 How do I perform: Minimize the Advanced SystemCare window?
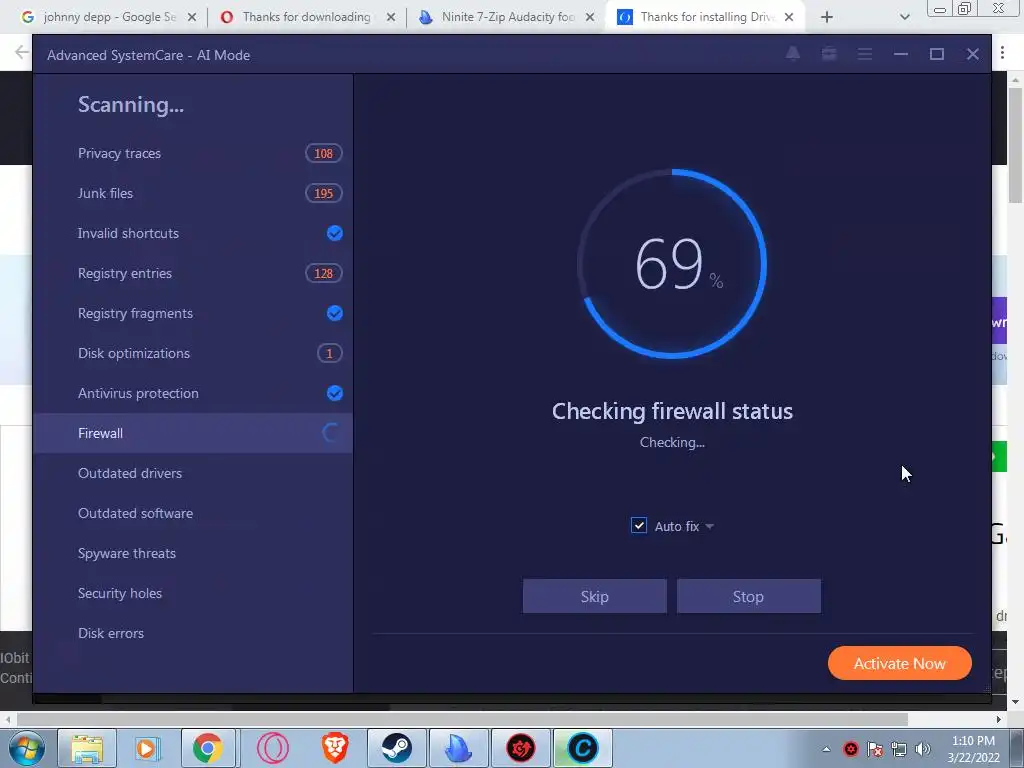pos(901,54)
